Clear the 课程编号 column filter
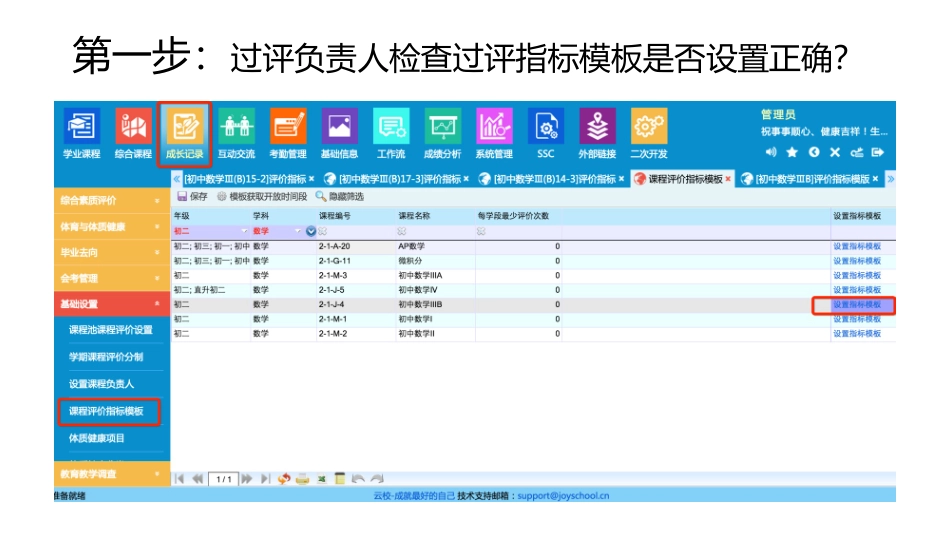The image size is (950, 535). point(323,231)
